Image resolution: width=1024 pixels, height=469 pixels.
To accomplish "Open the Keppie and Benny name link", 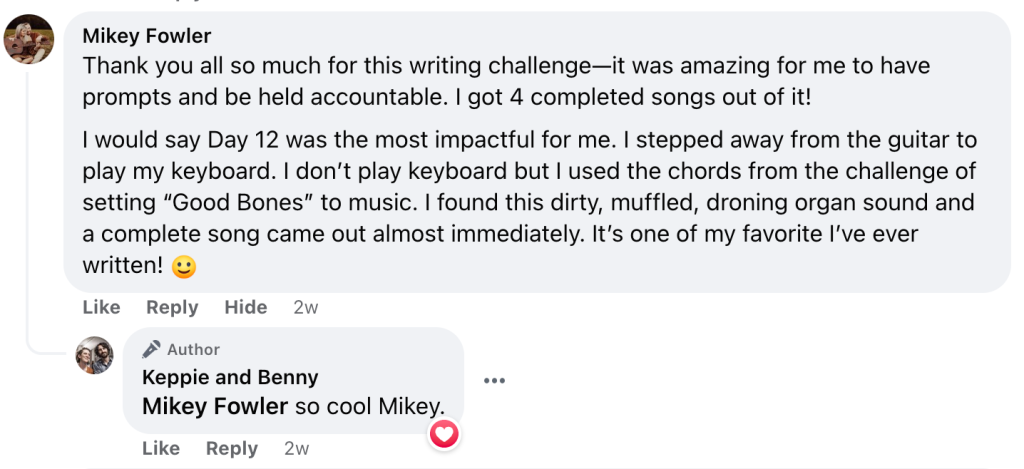I will click(x=230, y=377).
